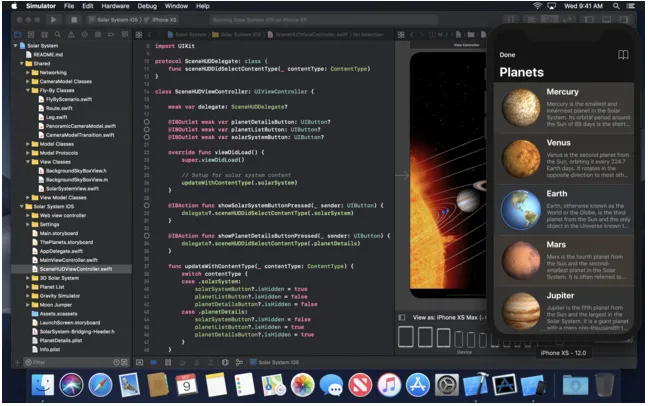Screen dimensions: 648x406
Task: Select the version editor button
Action: point(567,19)
